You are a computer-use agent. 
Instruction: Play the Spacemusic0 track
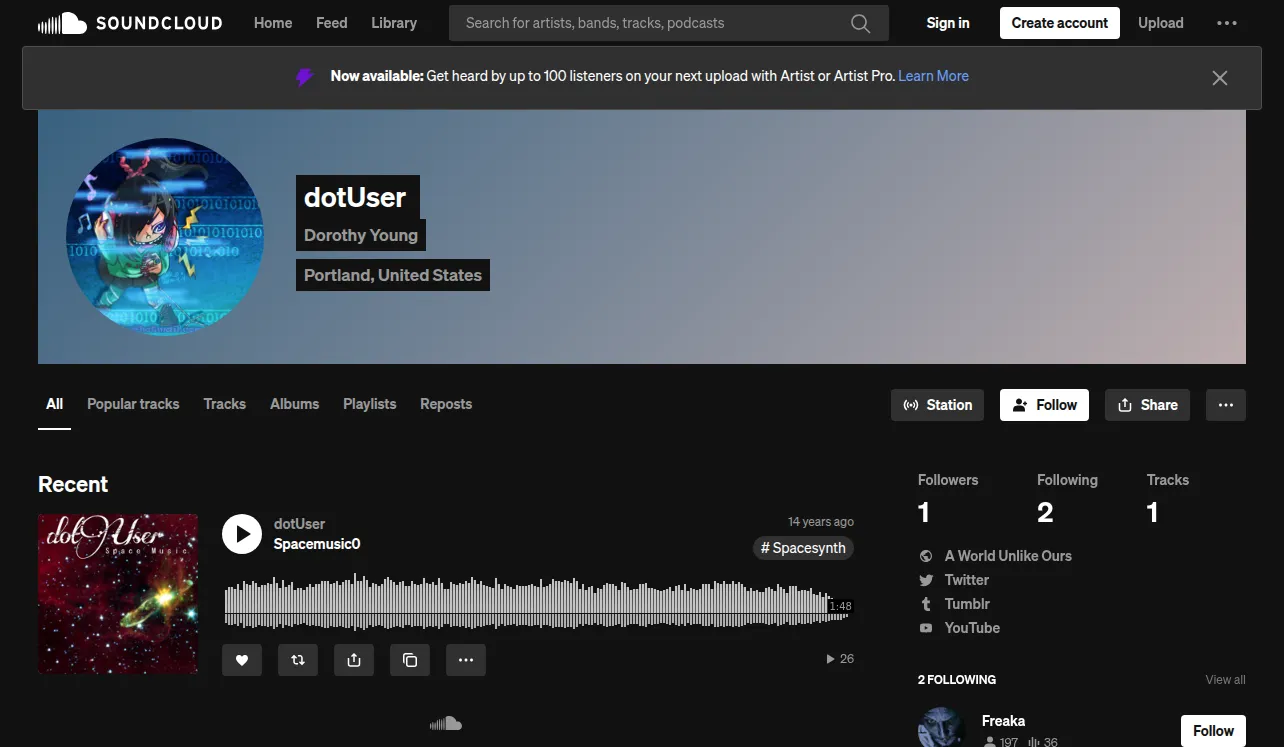pyautogui.click(x=242, y=534)
